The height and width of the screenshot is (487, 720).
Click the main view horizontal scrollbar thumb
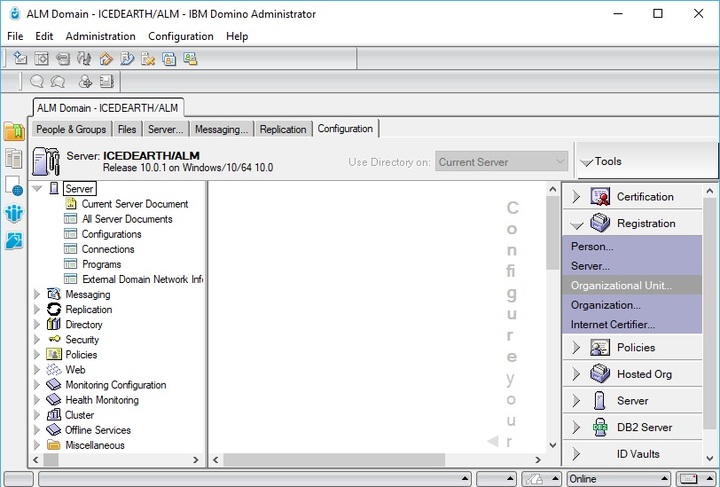334,459
